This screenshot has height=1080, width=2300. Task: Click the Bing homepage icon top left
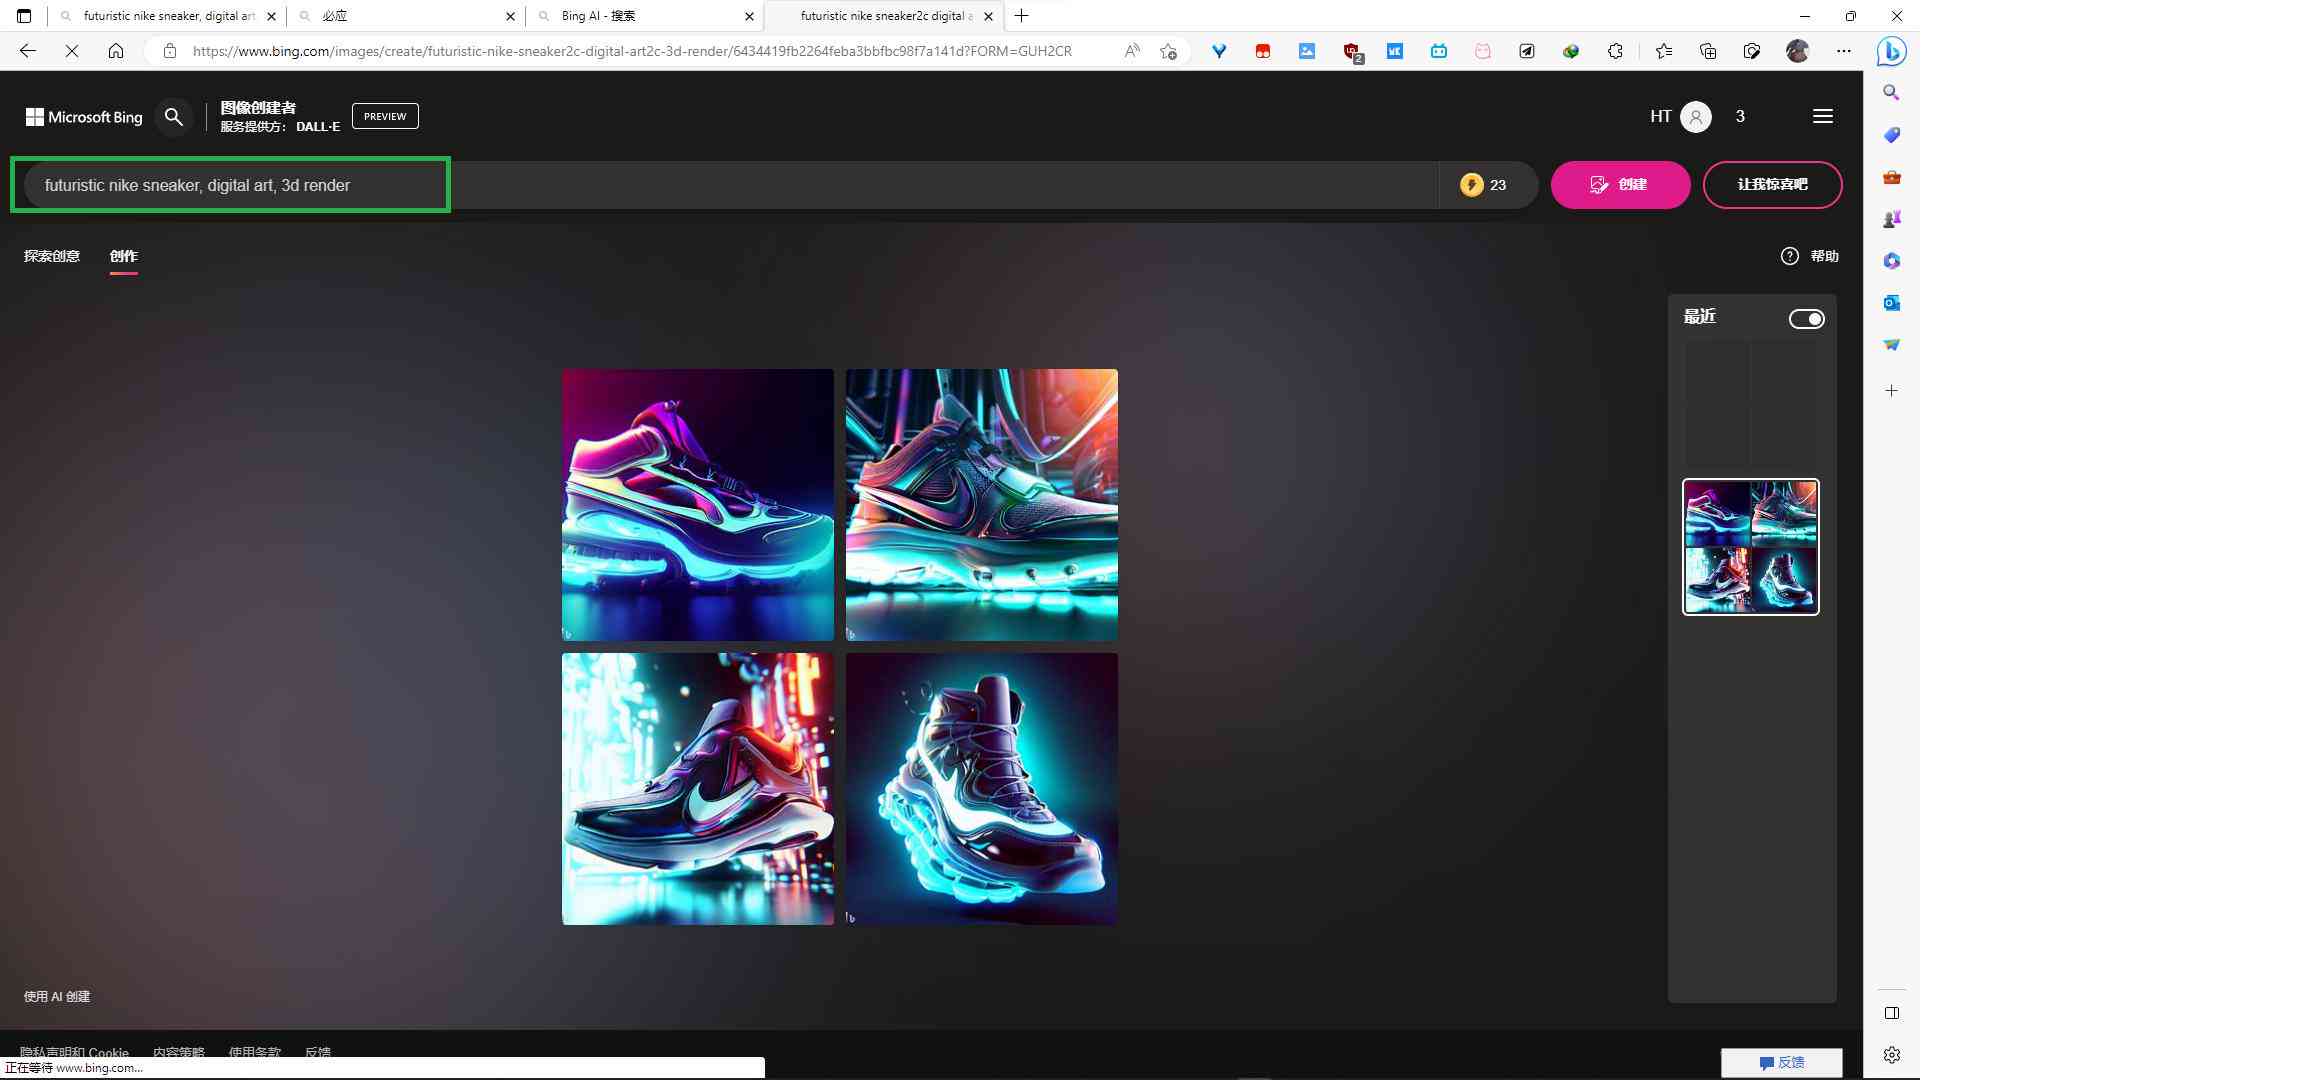pos(81,116)
